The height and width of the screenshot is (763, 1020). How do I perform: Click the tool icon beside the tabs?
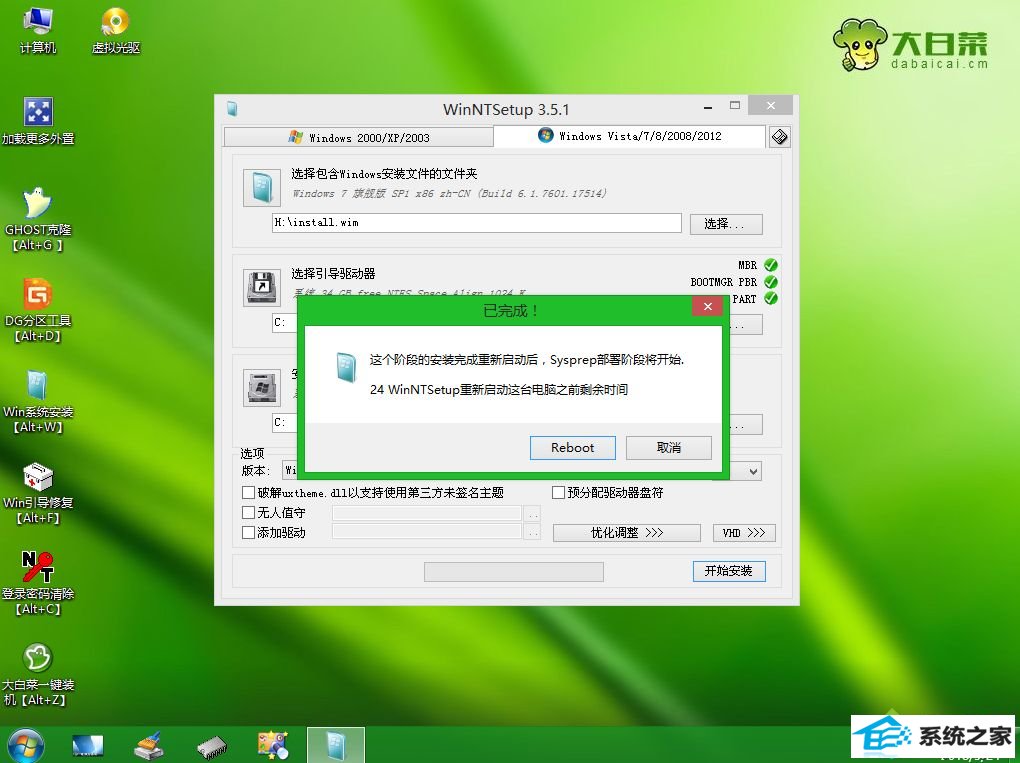tap(779, 137)
